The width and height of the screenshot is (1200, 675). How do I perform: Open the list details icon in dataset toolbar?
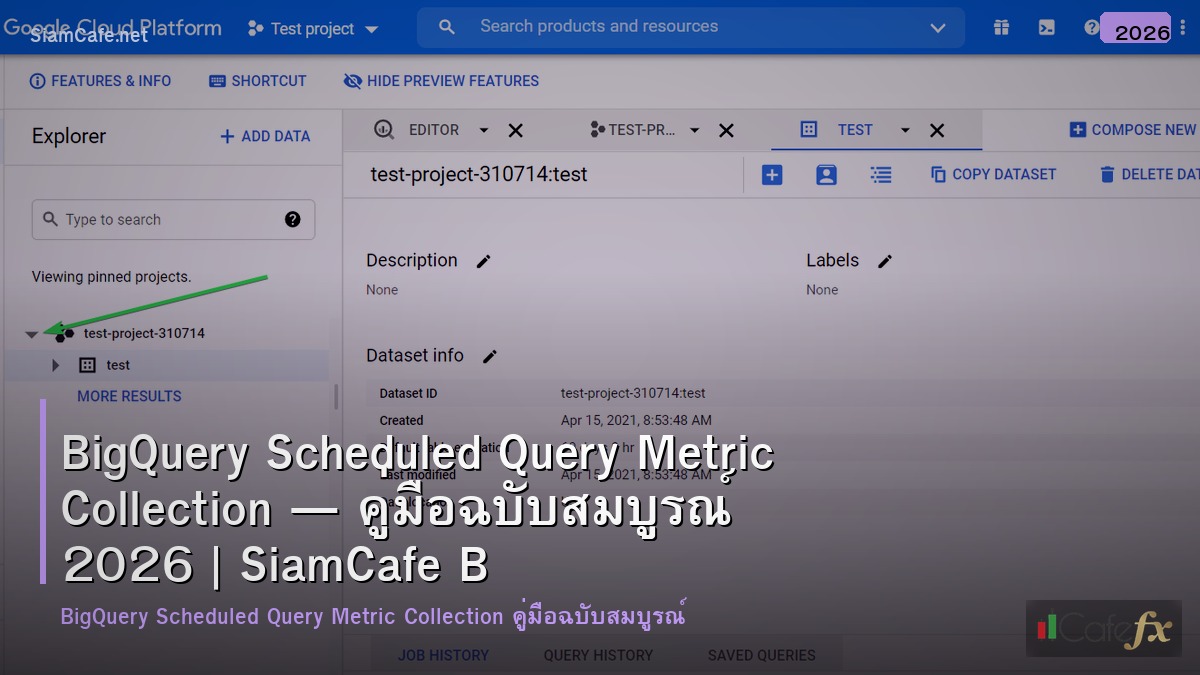coord(881,174)
